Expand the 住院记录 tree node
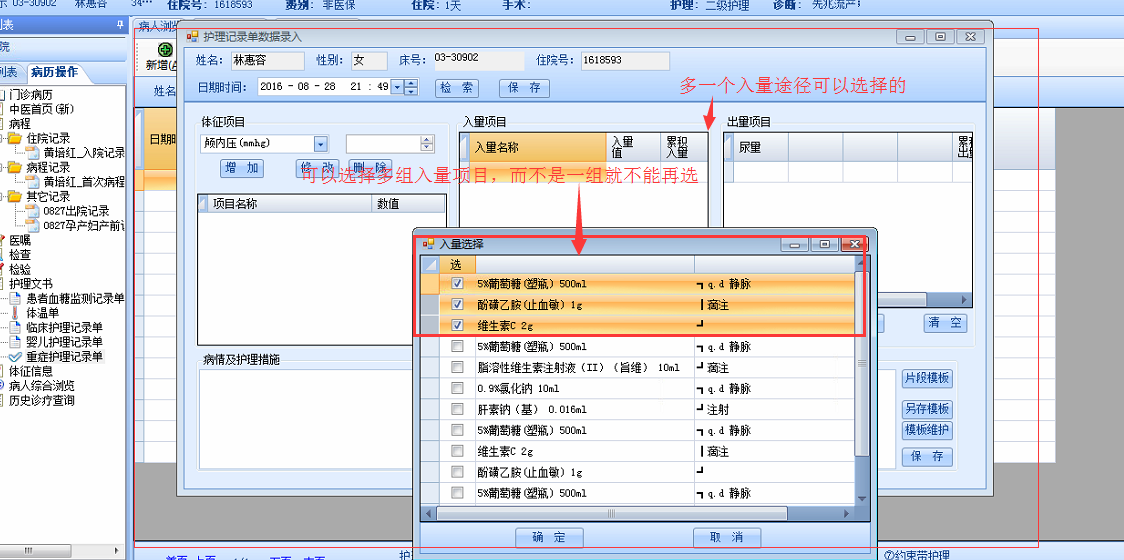This screenshot has width=1124, height=560. (2, 138)
